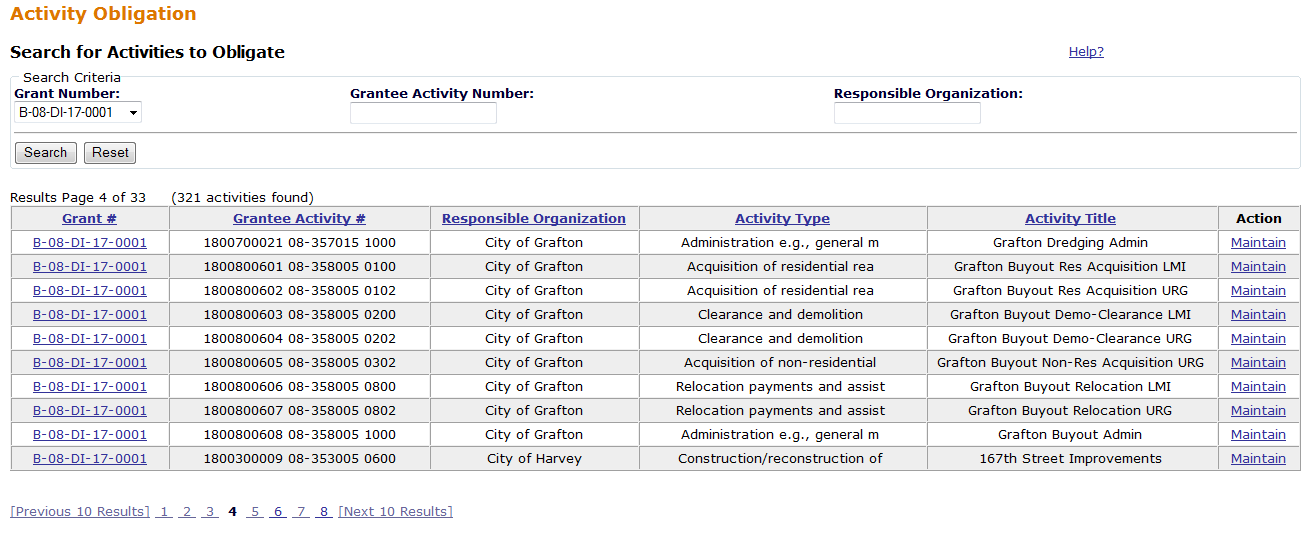
Task: Maintain the Grafton Dredging Admin activity
Action: pos(1258,243)
